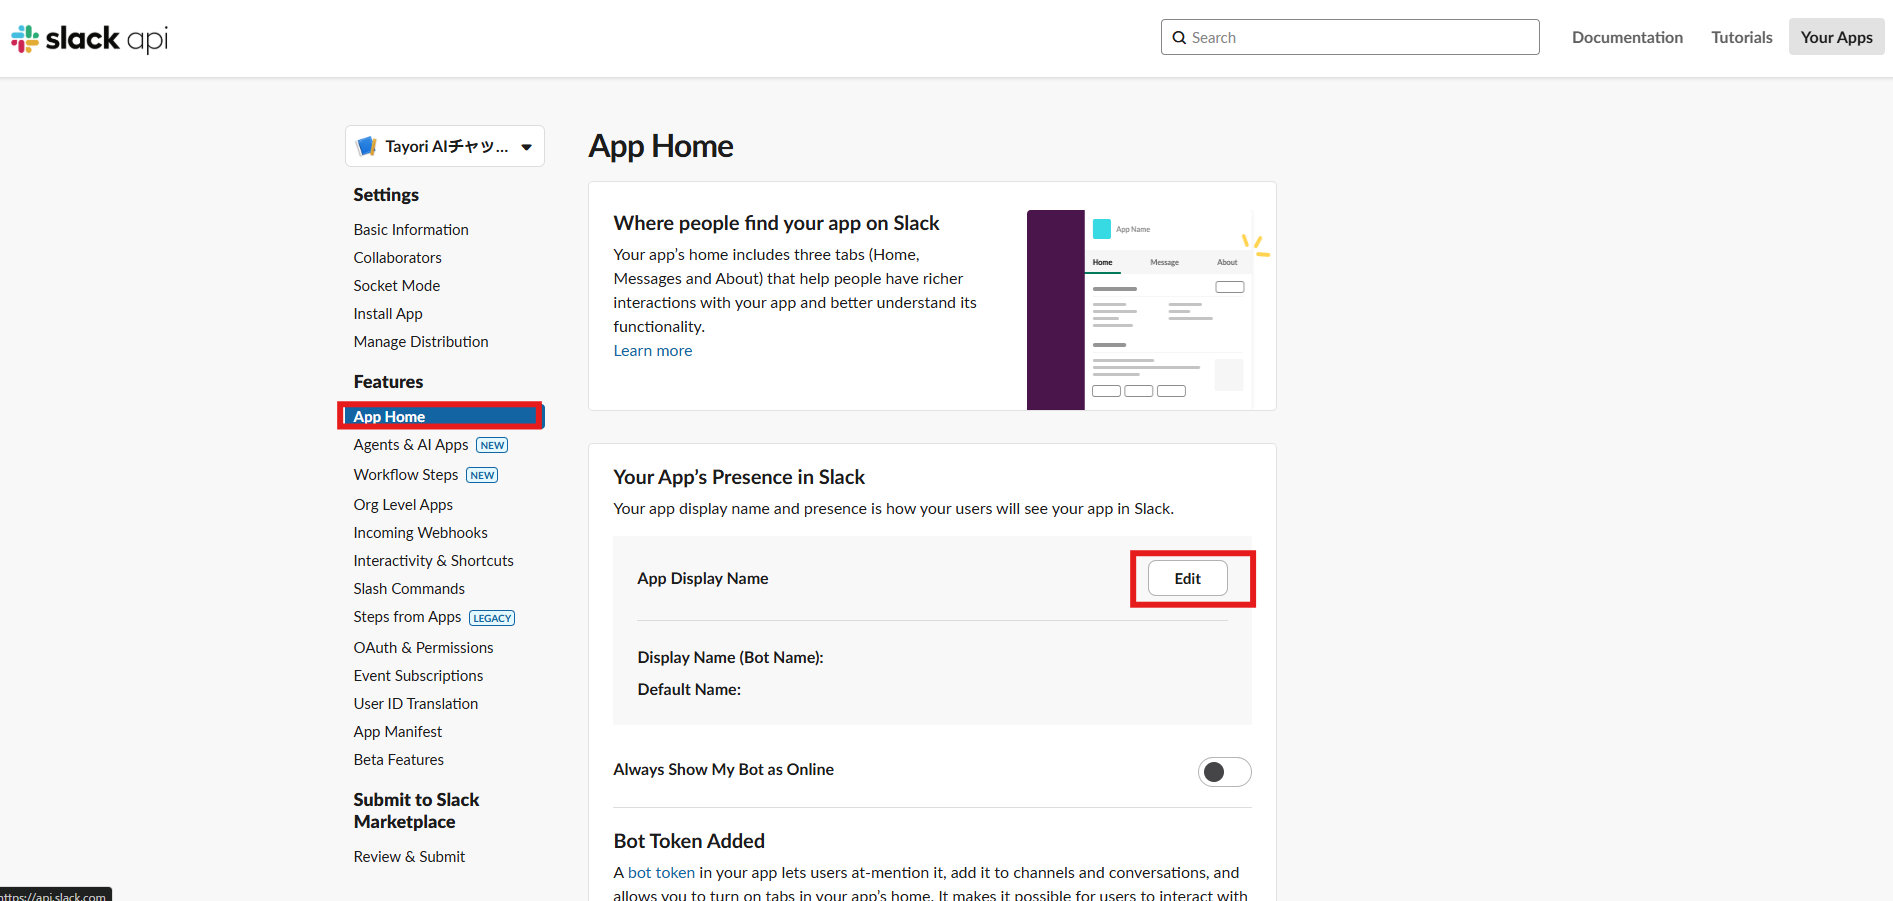
Task: Select OAuth & Permissions in sidebar
Action: [423, 648]
